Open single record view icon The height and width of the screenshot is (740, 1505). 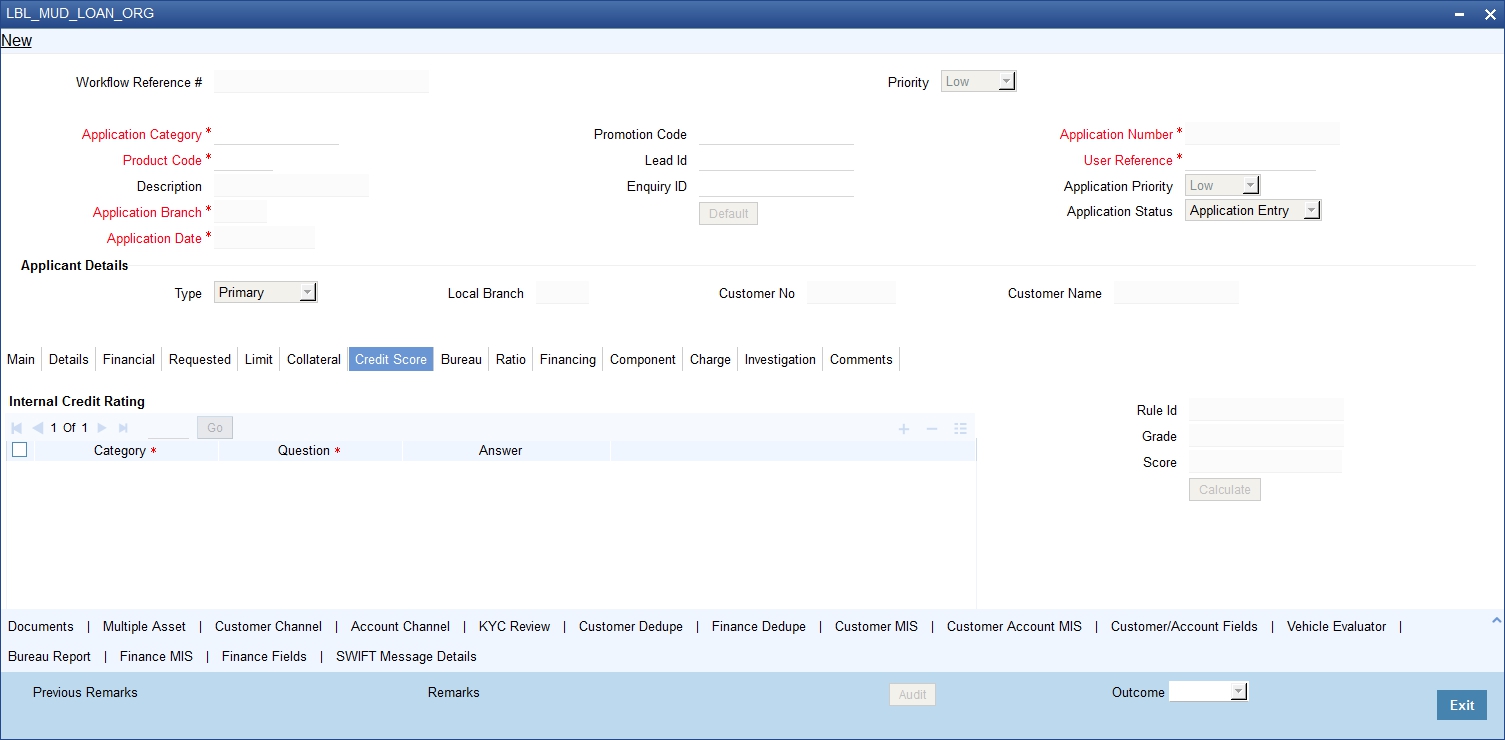[x=960, y=428]
